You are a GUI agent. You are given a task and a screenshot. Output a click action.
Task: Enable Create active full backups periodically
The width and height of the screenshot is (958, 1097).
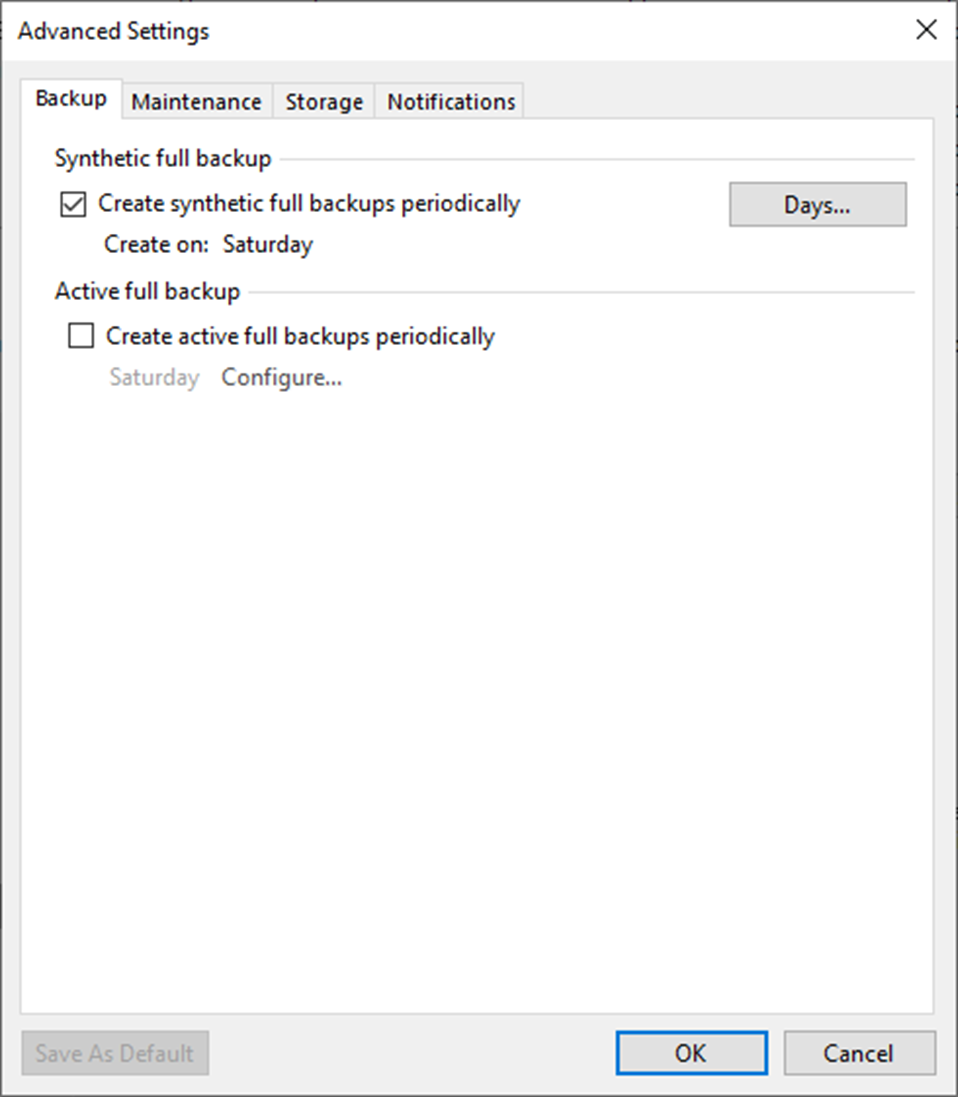coord(81,336)
